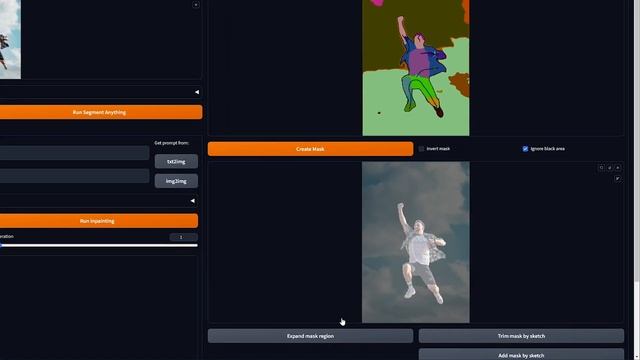Get prompt from txt2img
The image size is (640, 360).
coord(176,161)
